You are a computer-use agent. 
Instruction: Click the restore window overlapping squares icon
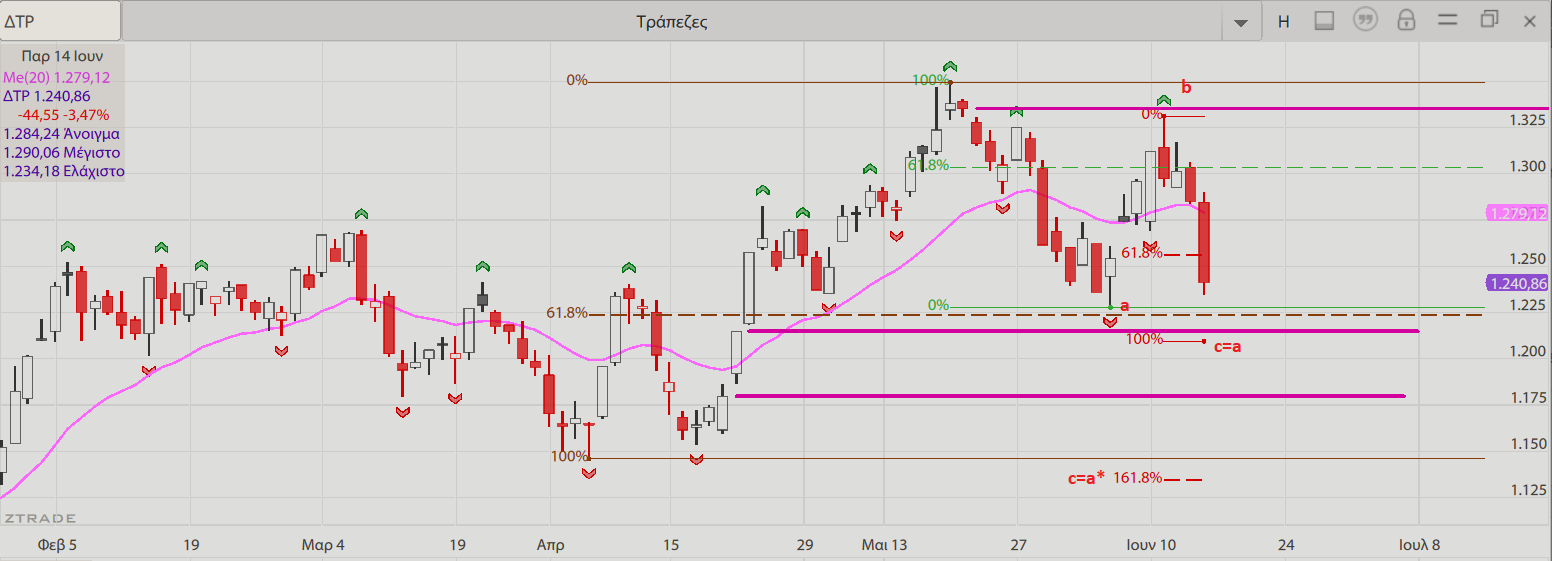point(1490,20)
